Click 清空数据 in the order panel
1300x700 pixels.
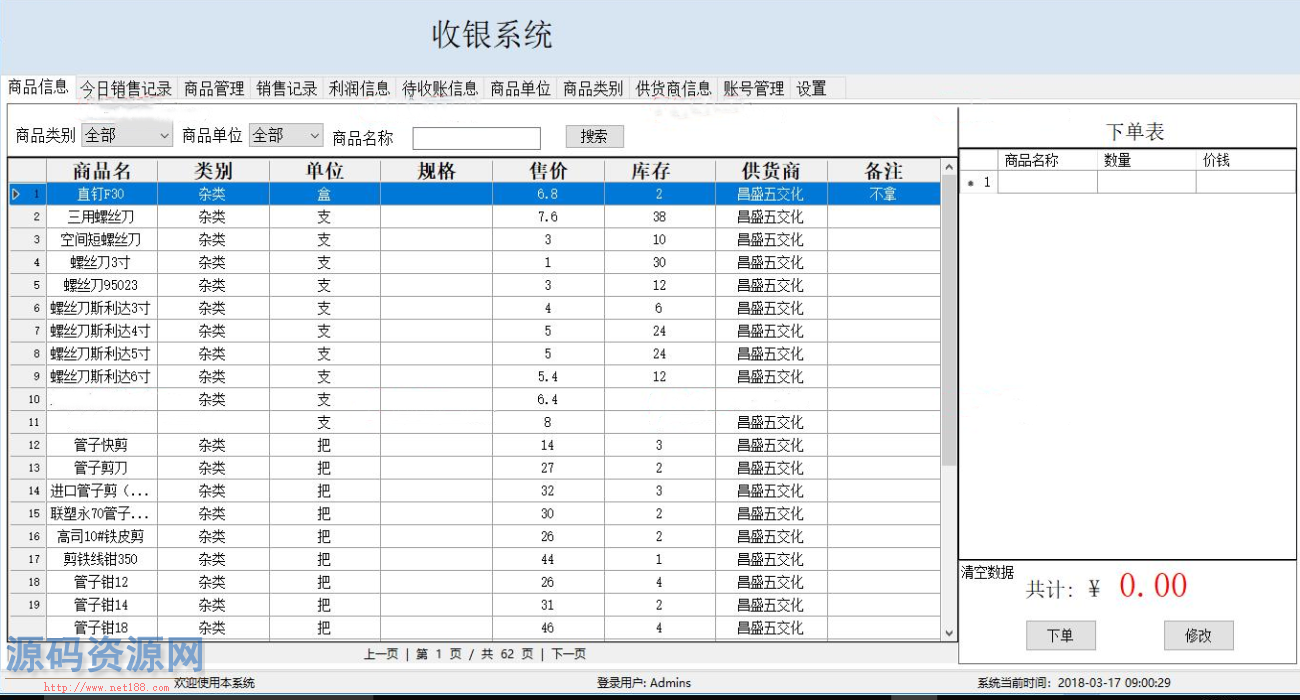pyautogui.click(x=988, y=572)
